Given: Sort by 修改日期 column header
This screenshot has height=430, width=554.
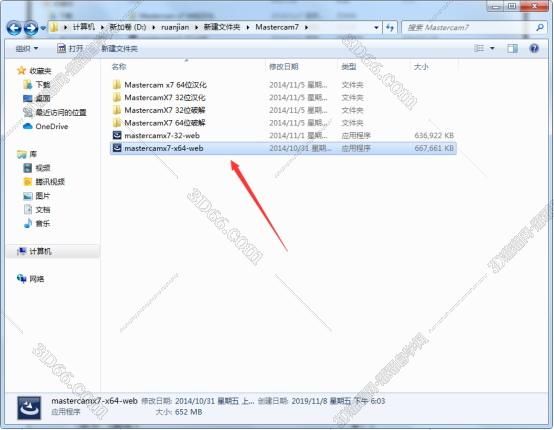Looking at the screenshot, I should [284, 66].
